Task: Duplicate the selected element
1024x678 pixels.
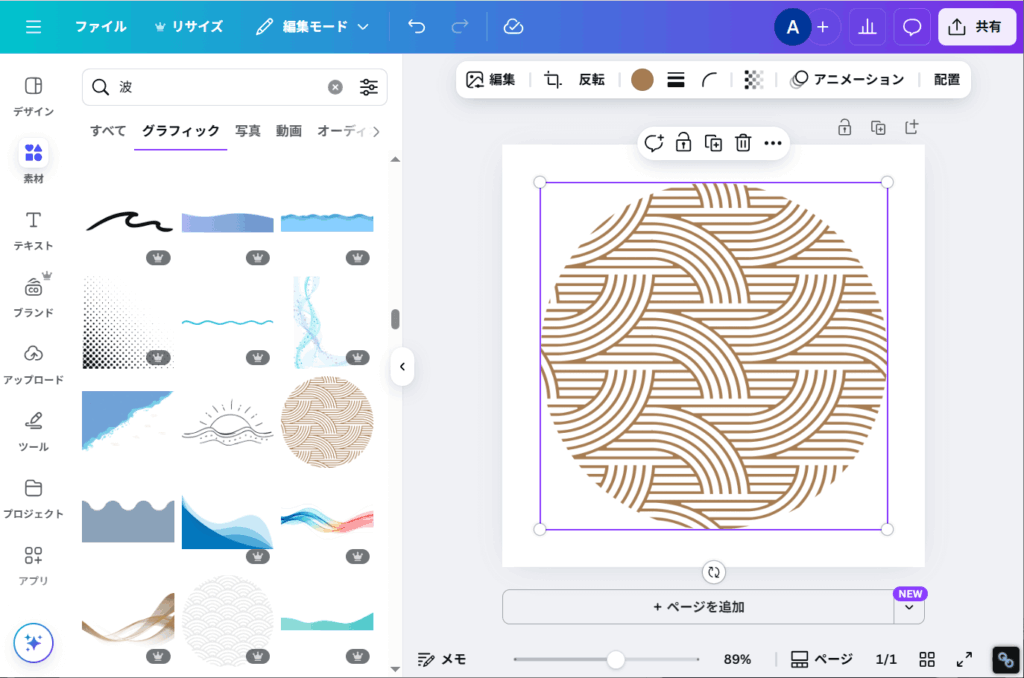Action: coord(713,143)
